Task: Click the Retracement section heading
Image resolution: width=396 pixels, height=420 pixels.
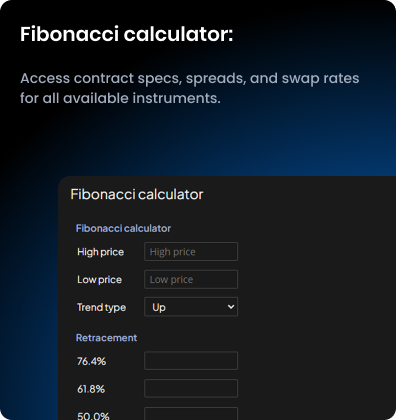Action: pyautogui.click(x=106, y=338)
